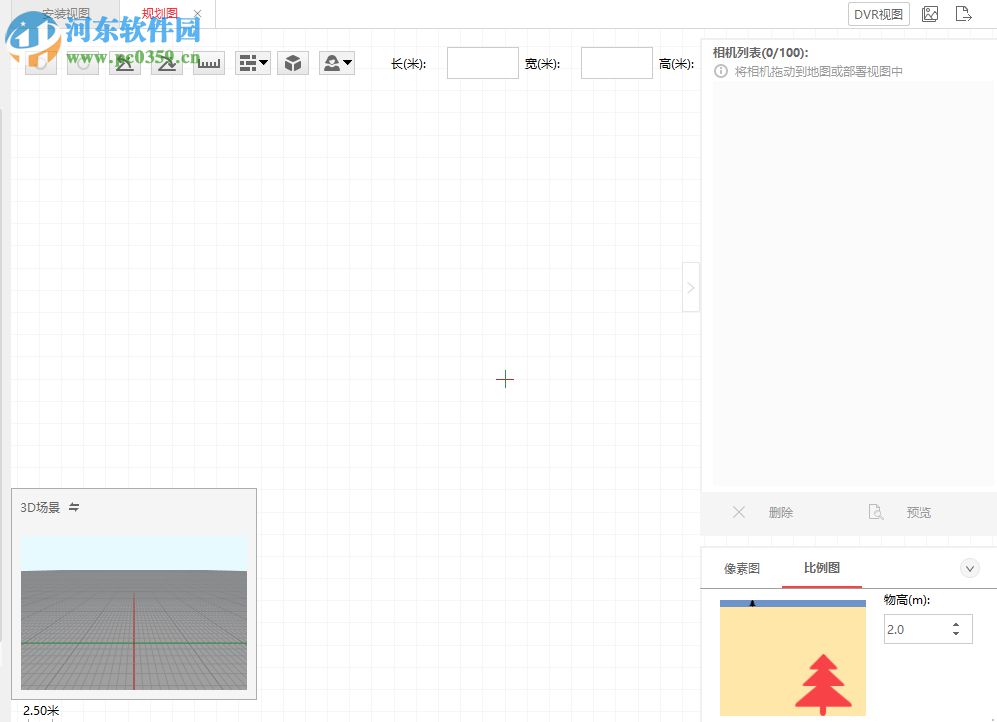Expand the right panel with the arrow chevron
The image size is (997, 722).
click(x=691, y=286)
